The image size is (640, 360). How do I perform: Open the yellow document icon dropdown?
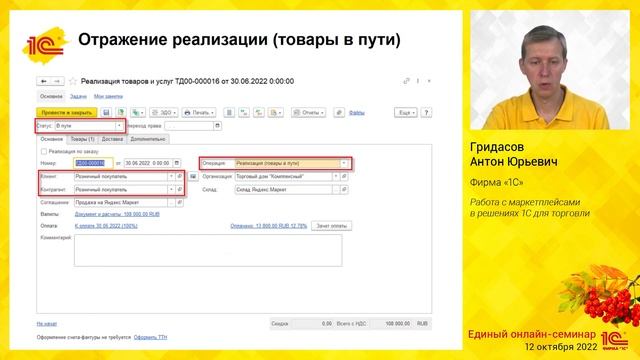(276, 112)
